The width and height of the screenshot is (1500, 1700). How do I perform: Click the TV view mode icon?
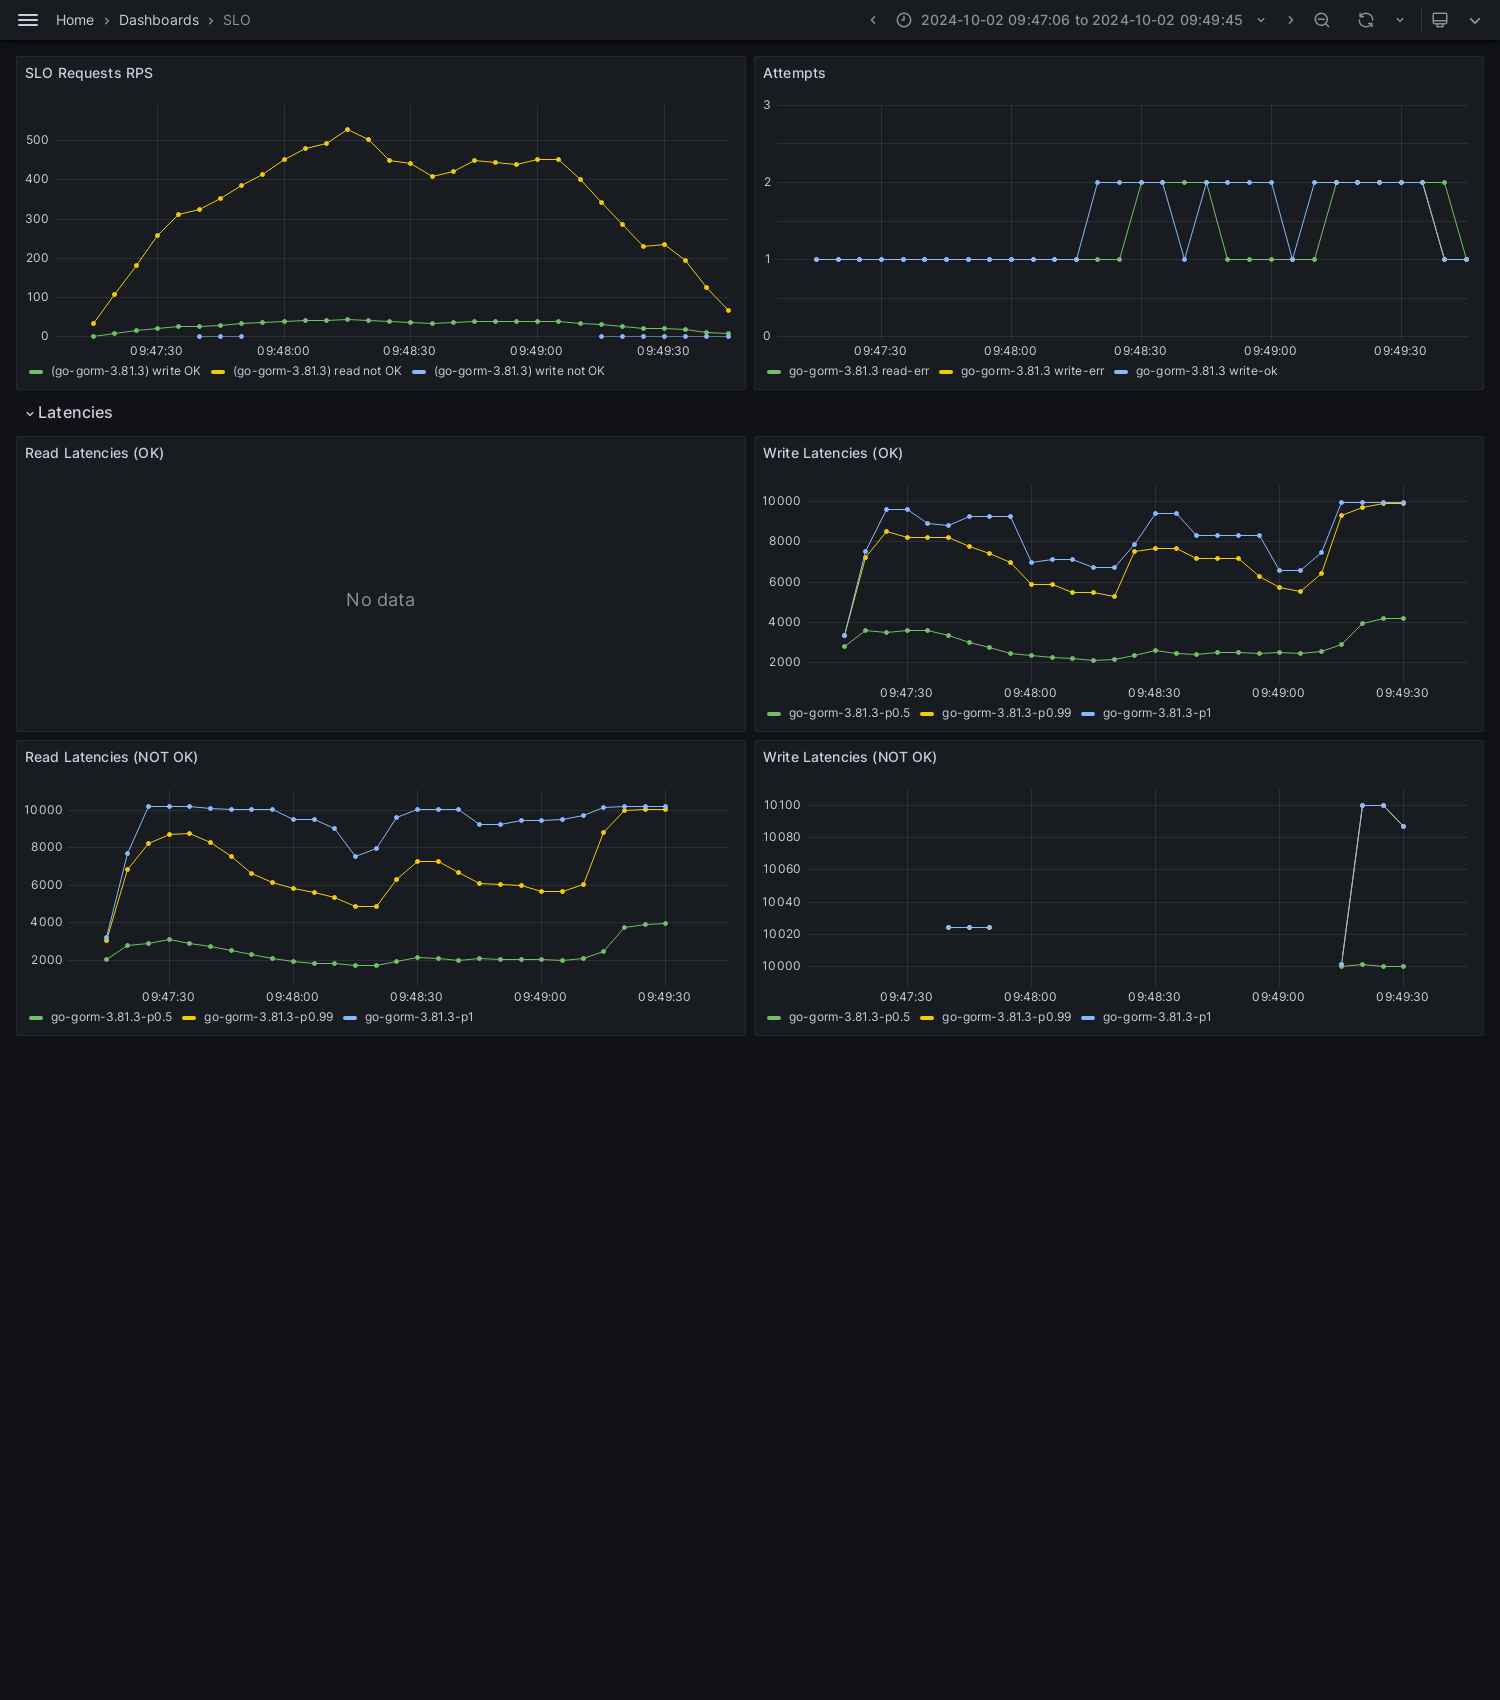point(1440,20)
